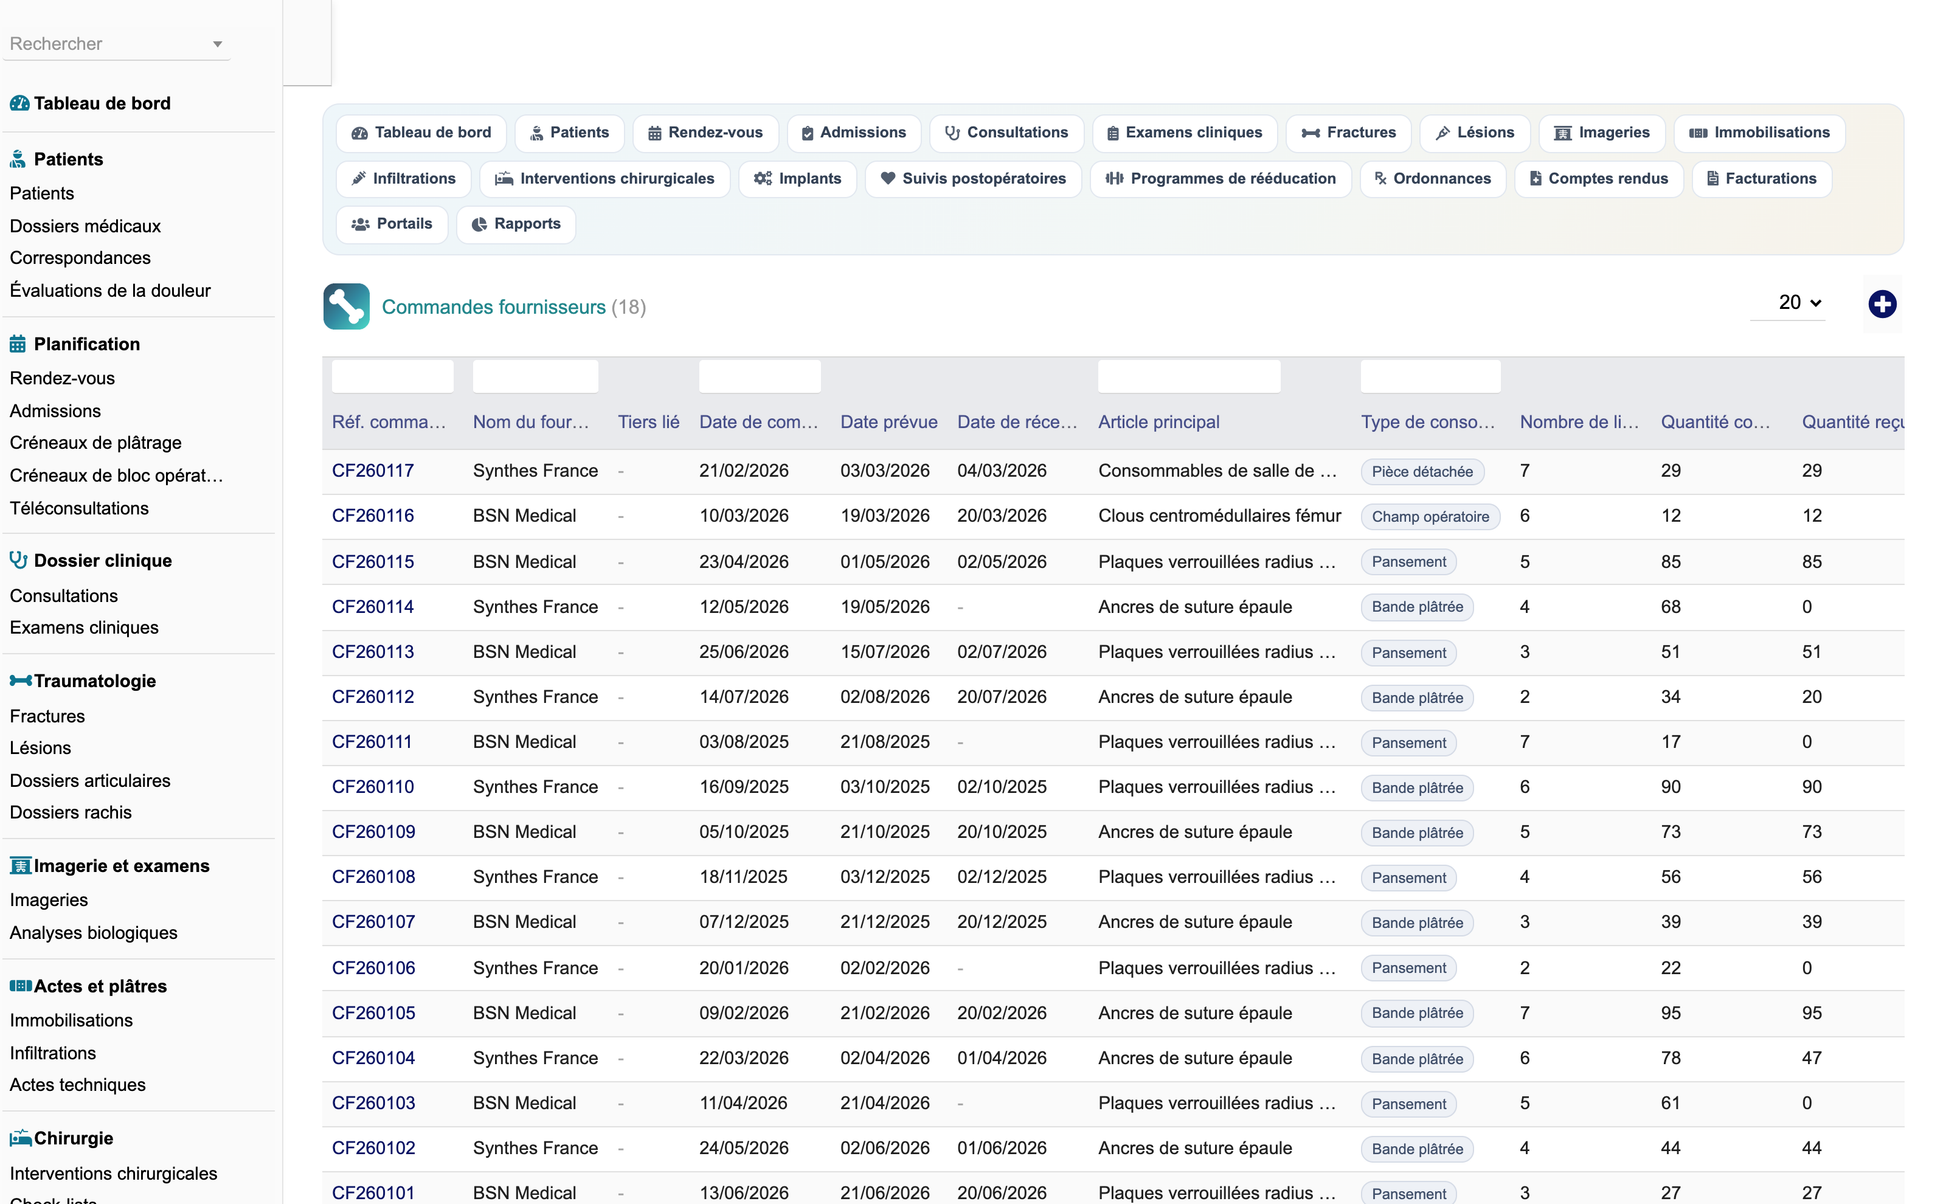This screenshot has height=1204, width=1946.
Task: Click Pièce détachée badge in CF260117 row
Action: tap(1422, 472)
